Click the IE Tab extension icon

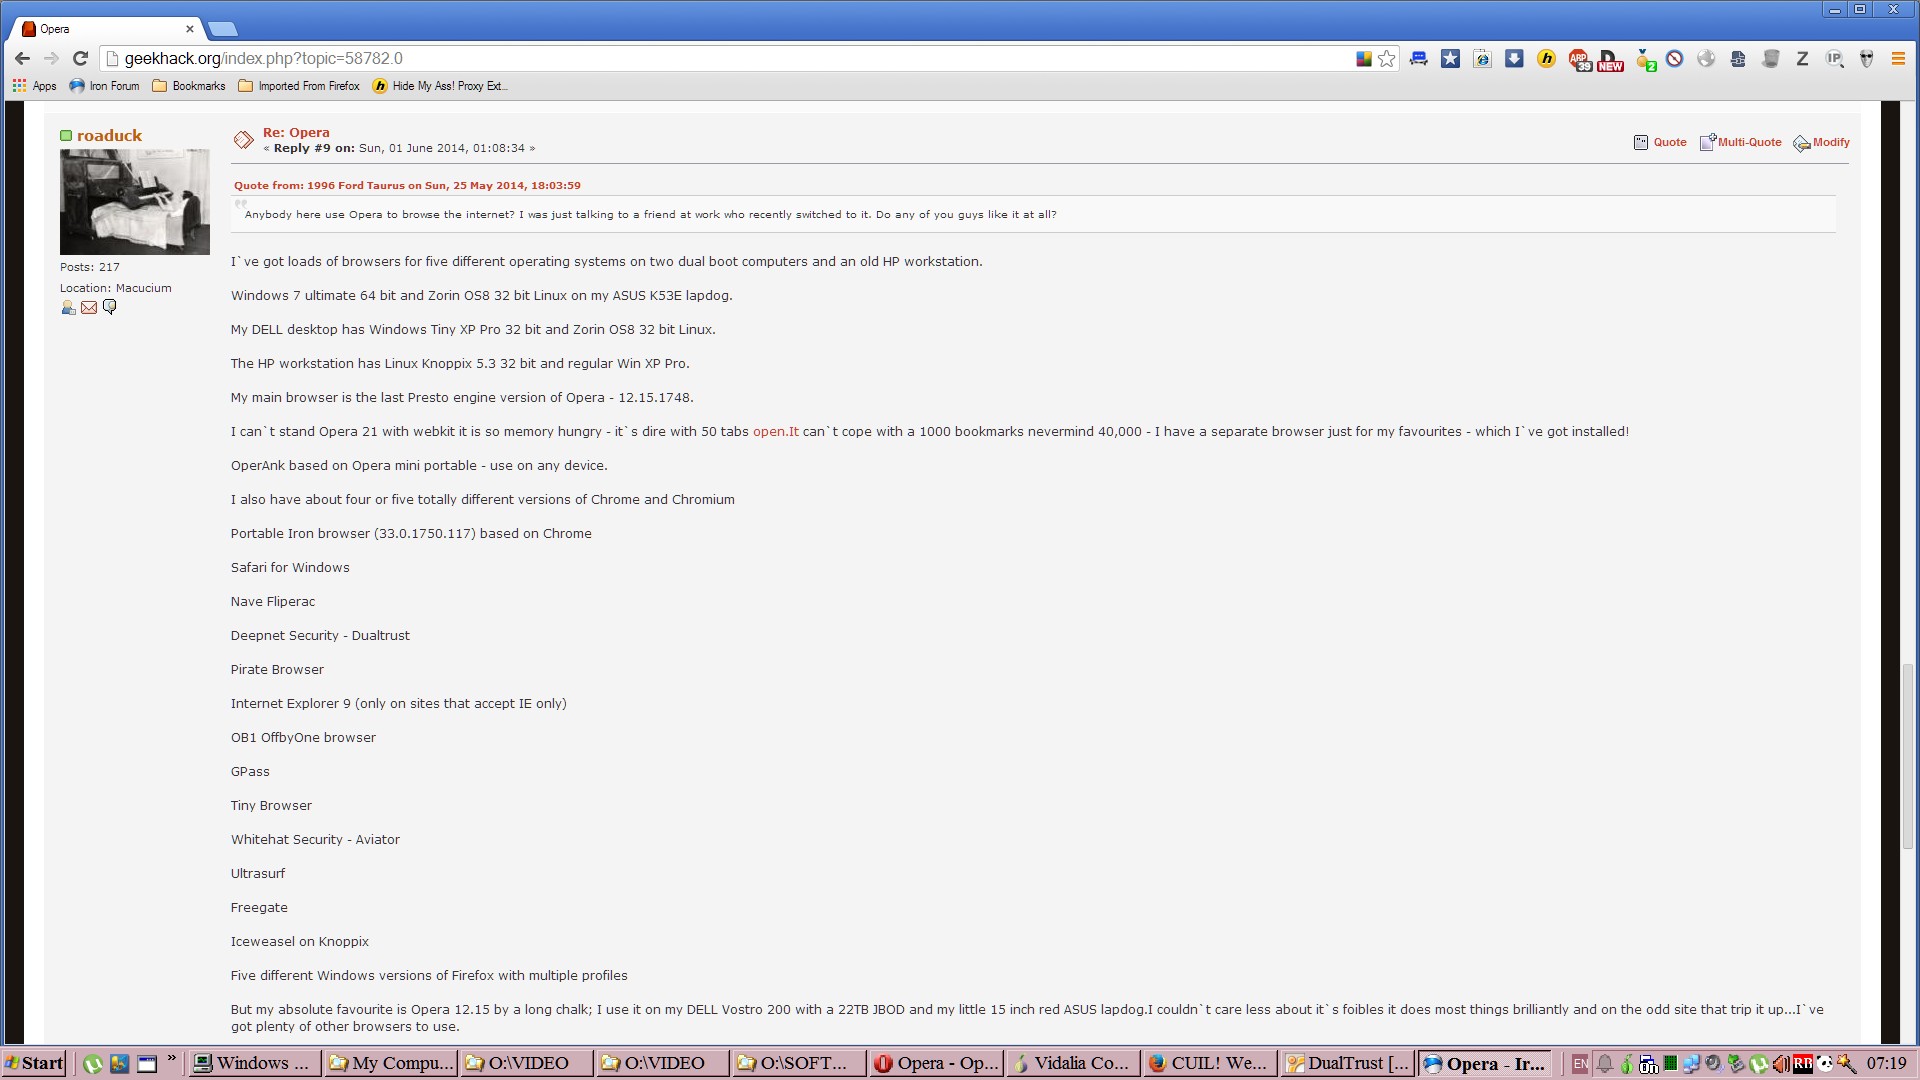(x=1482, y=59)
